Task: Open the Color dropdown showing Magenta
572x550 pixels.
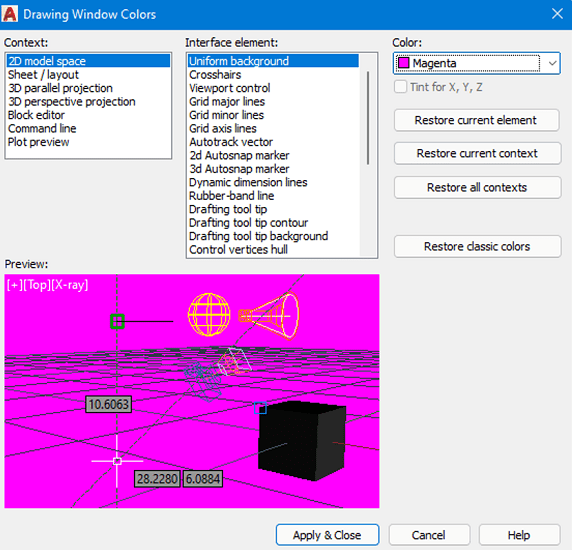Action: (x=477, y=63)
